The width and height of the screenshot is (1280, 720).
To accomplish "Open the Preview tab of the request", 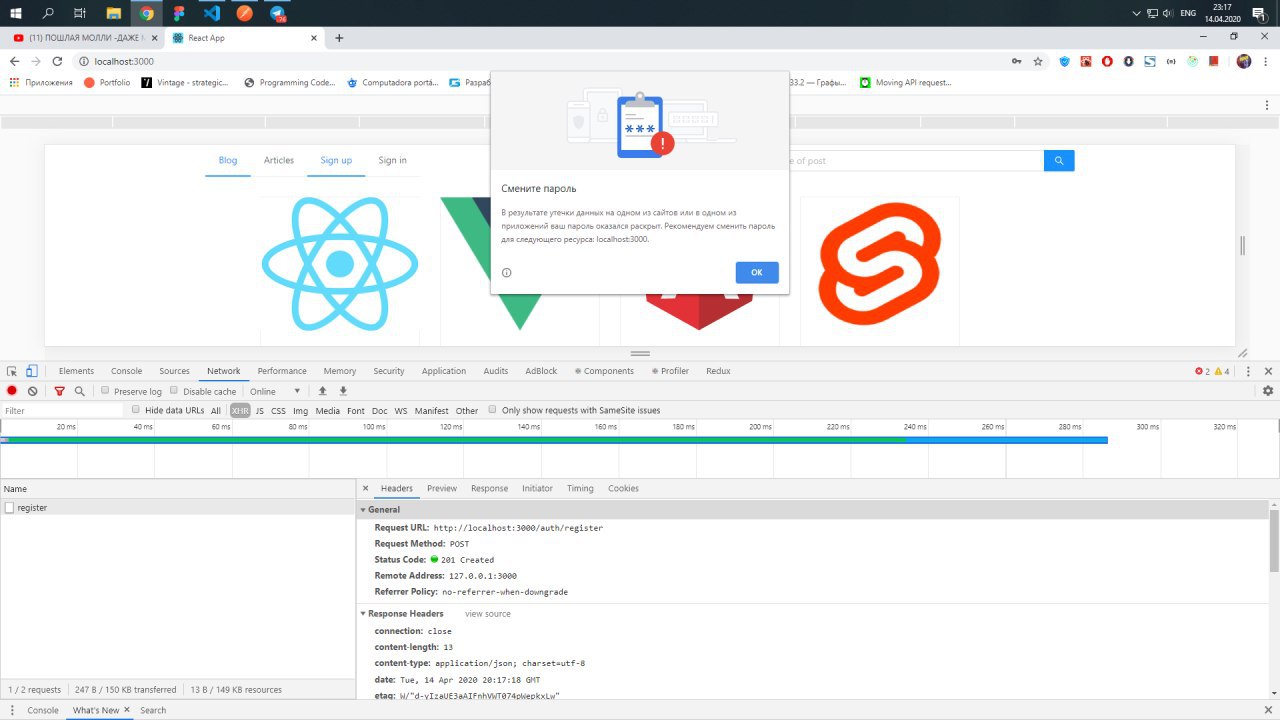I will point(442,488).
